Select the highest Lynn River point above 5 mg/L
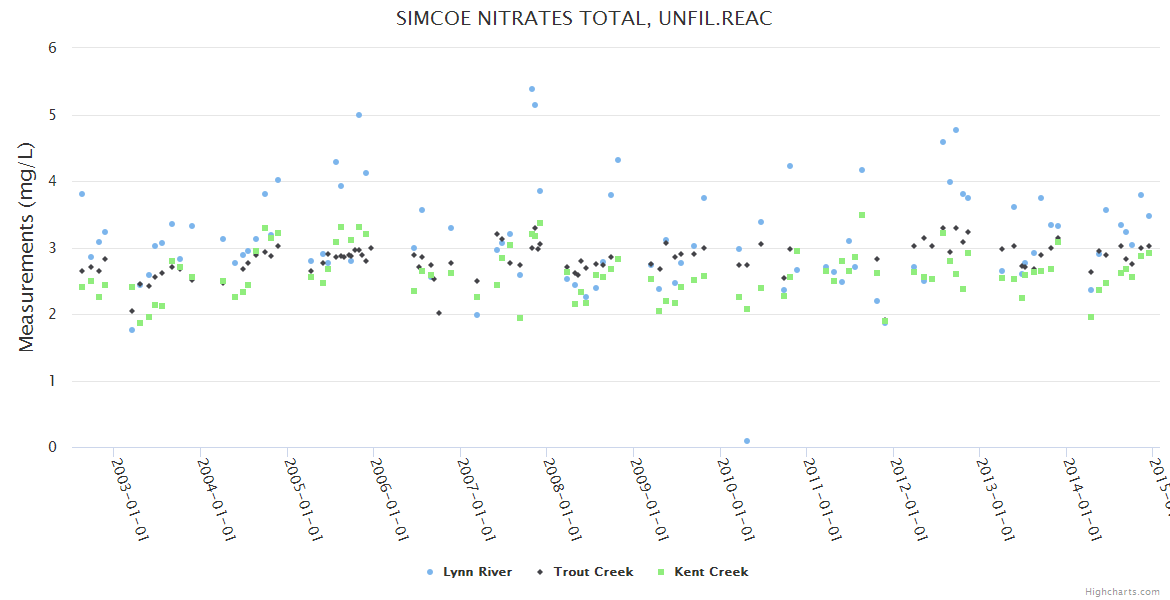 532,89
